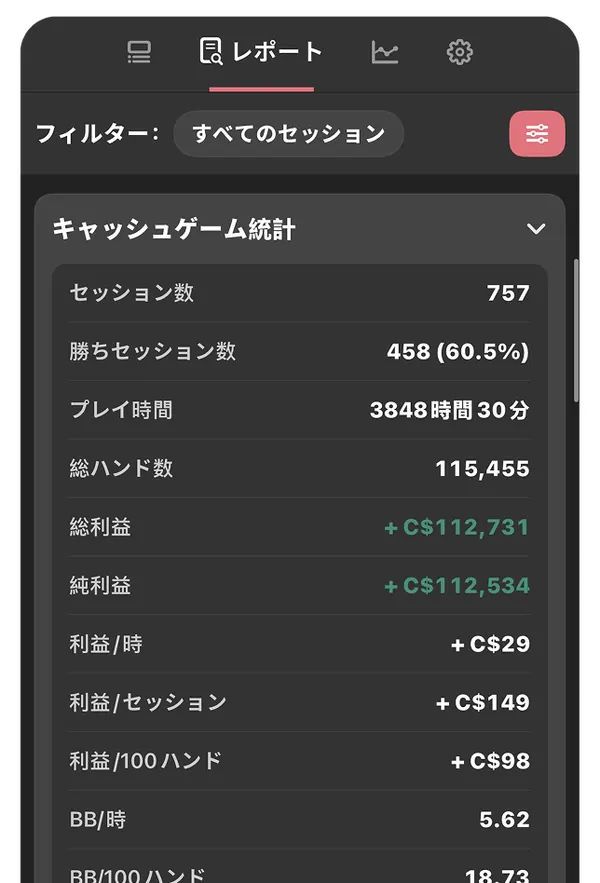This screenshot has width=600, height=883.
Task: Click the 総ハンド数 value 115,455
Action: tap(482, 469)
